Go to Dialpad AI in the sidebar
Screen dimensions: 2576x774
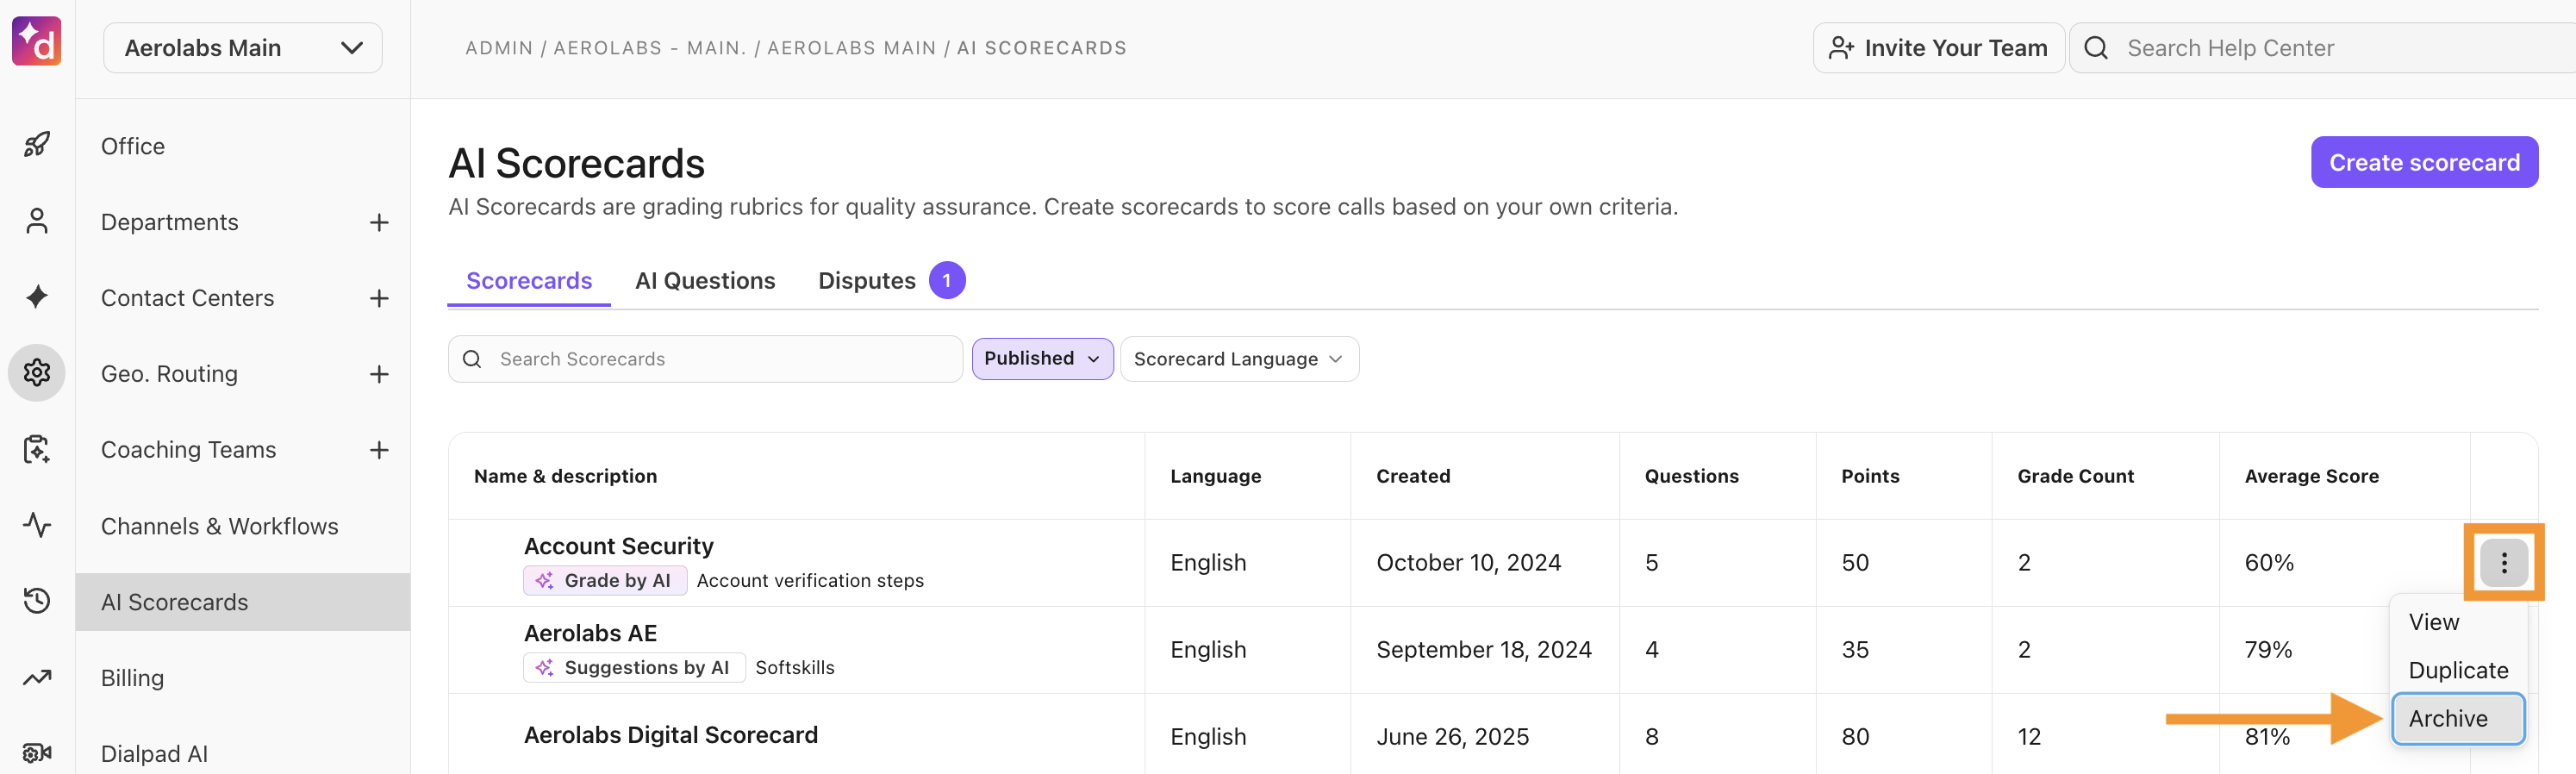(x=155, y=754)
